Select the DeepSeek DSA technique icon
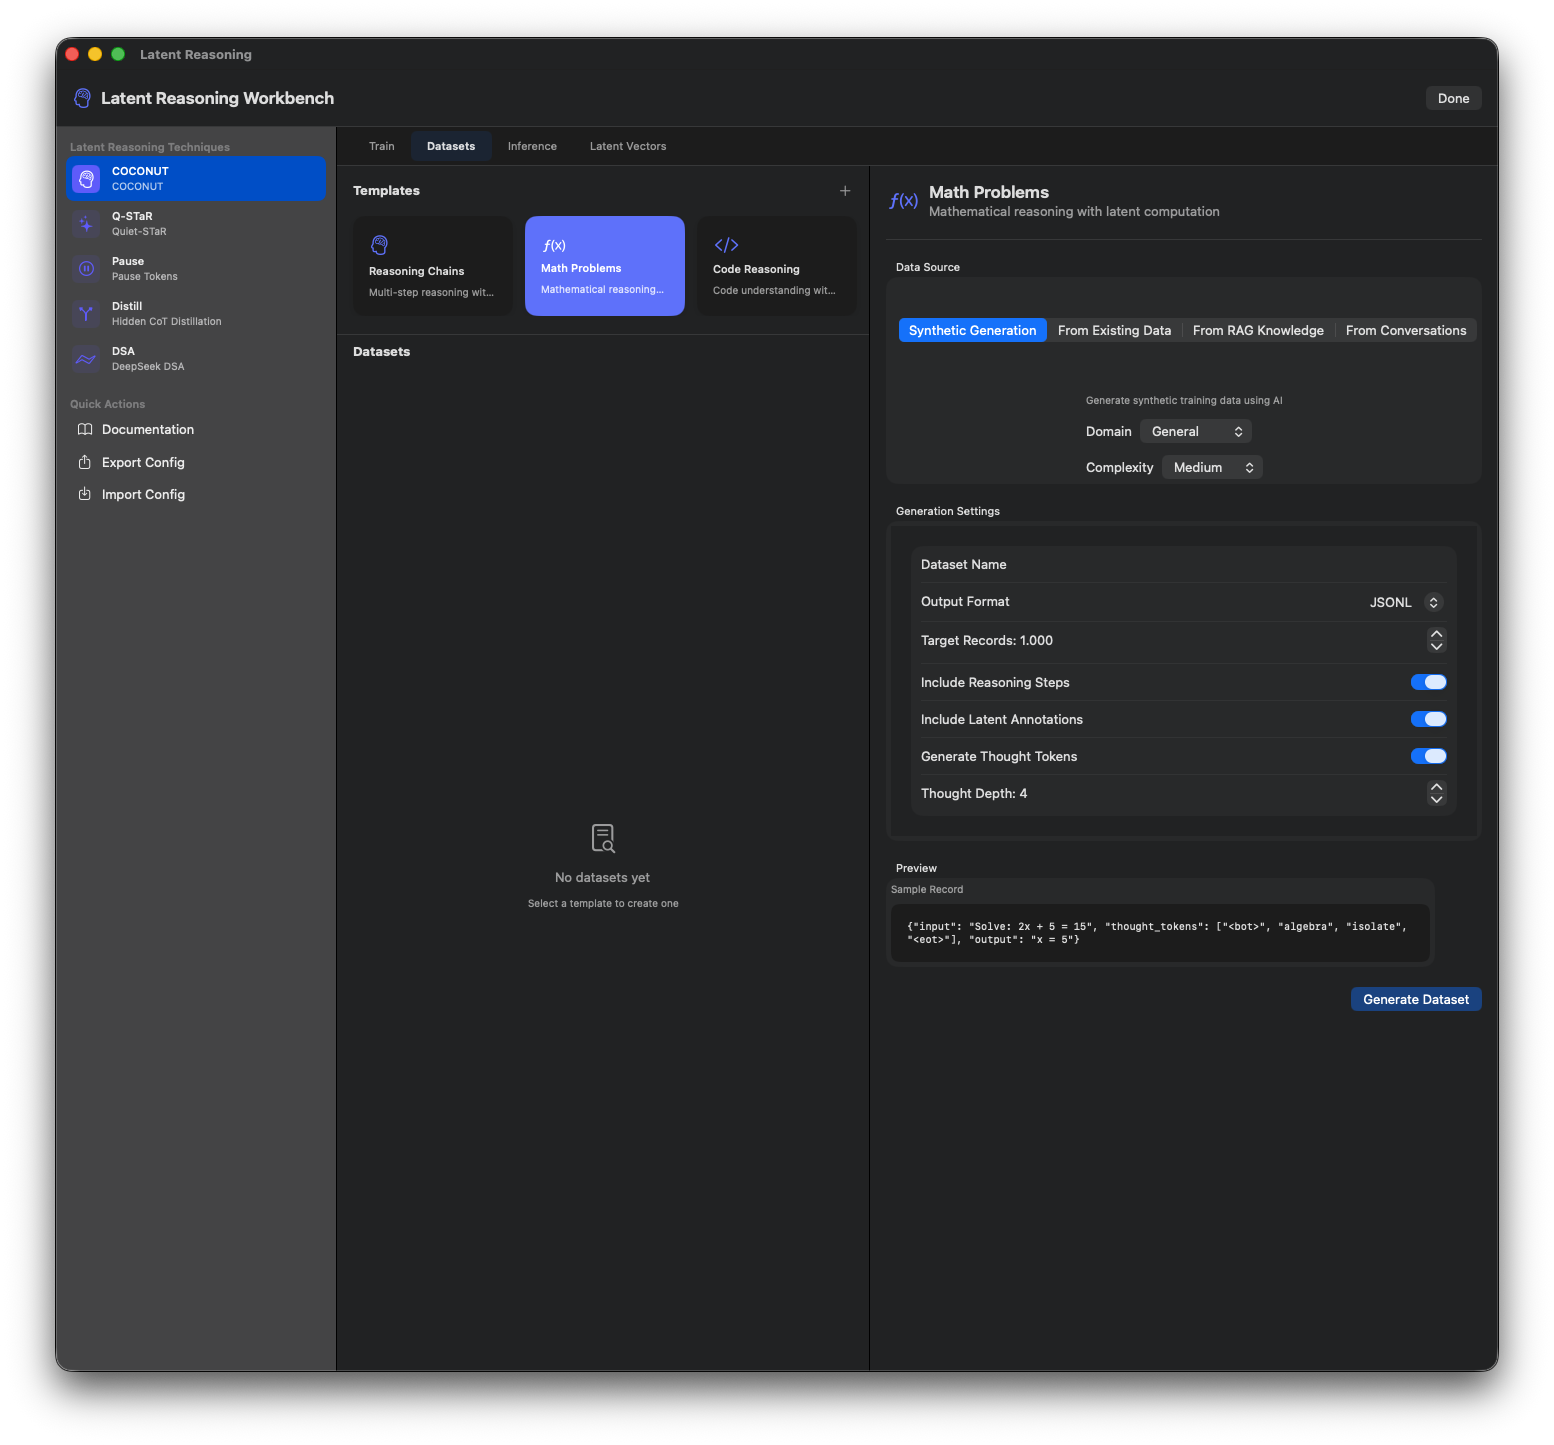Viewport: 1554px width, 1445px height. 86,358
